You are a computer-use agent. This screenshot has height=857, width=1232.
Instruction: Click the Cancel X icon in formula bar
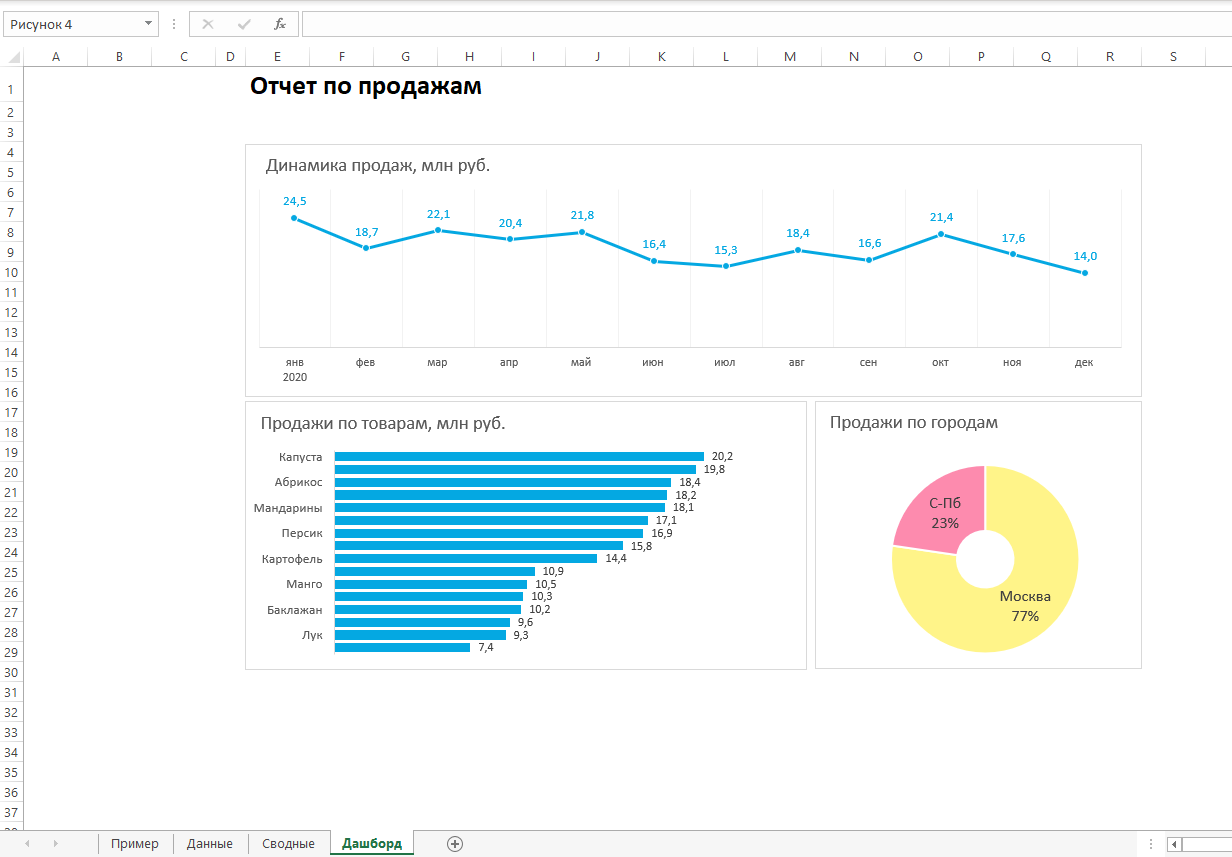click(208, 24)
